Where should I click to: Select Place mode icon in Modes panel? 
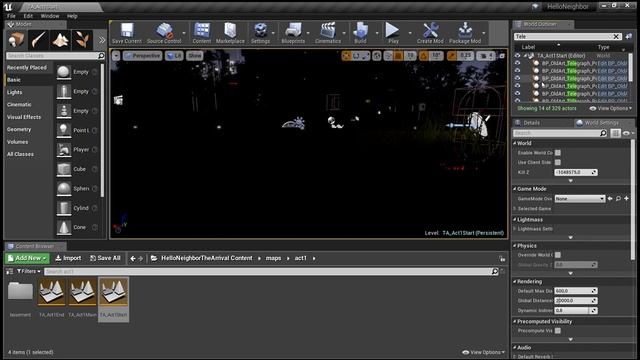[x=16, y=40]
